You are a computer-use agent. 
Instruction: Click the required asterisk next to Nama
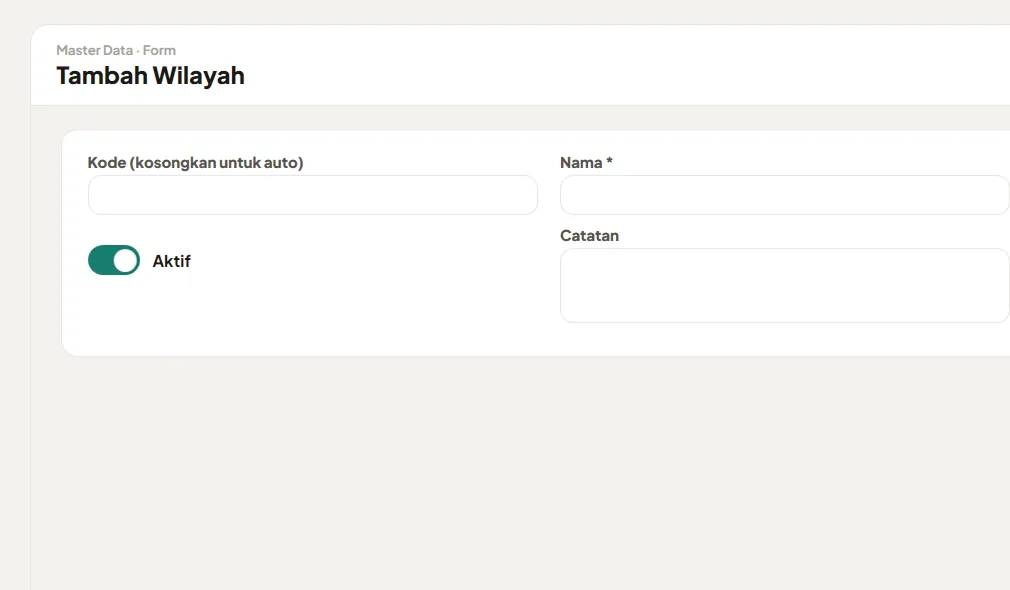609,162
